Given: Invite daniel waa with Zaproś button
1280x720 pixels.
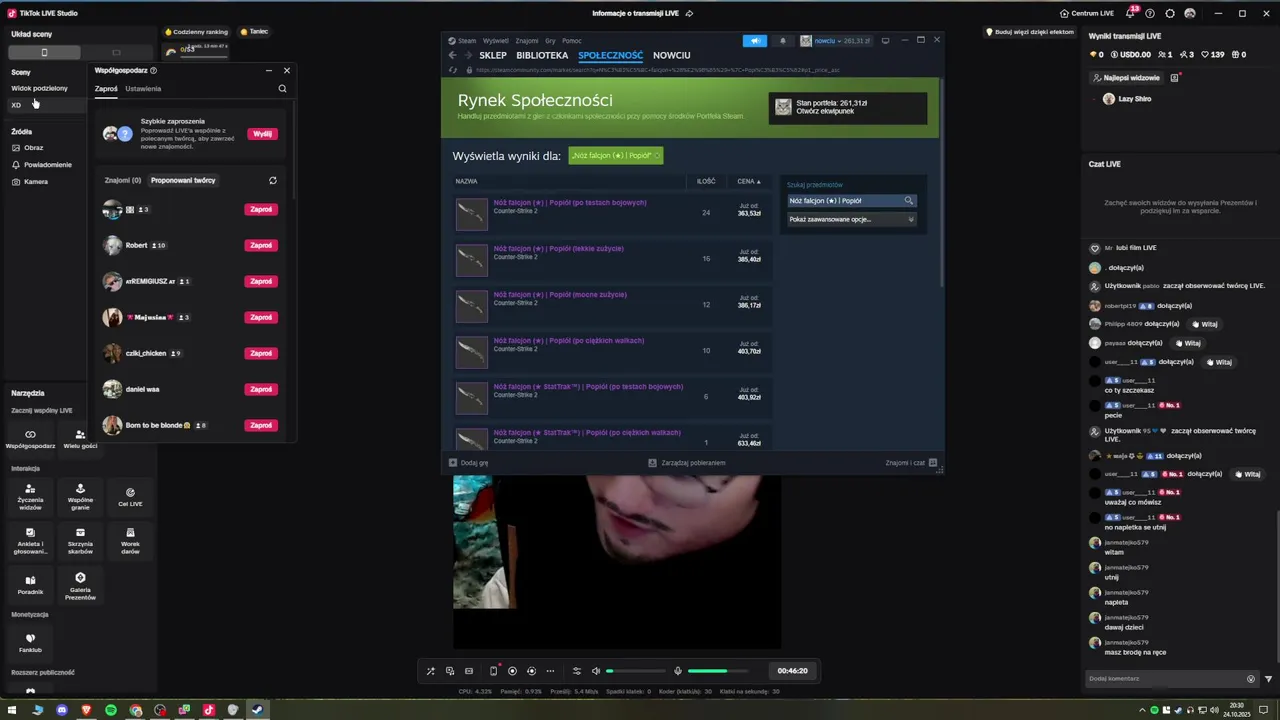Looking at the screenshot, I should point(261,390).
